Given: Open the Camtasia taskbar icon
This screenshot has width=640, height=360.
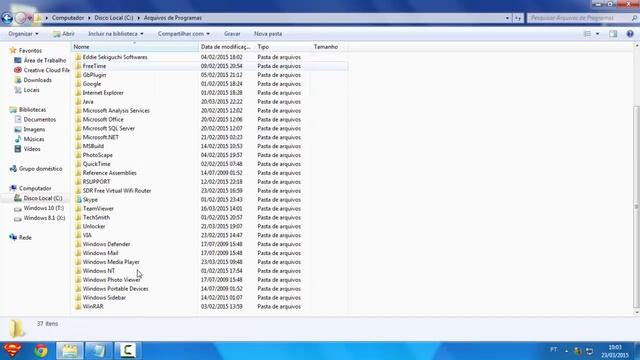Looking at the screenshot, I should (x=127, y=351).
